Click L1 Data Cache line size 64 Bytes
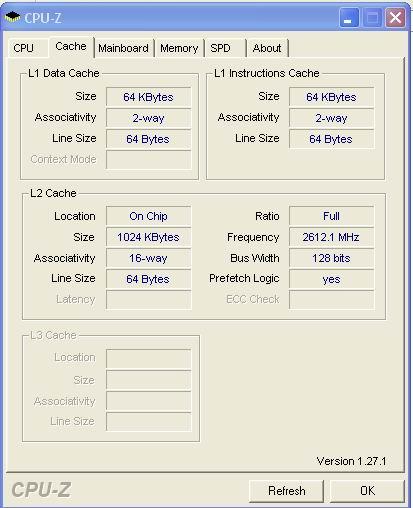413x508 pixels. (x=148, y=139)
